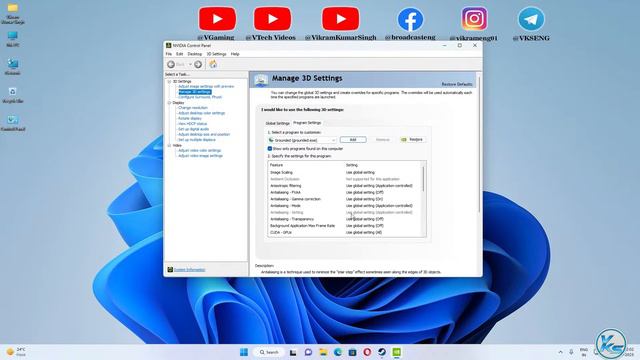This screenshot has width=640, height=360.
Task: Click the main panel vertical scrollbar
Action: pos(479,145)
